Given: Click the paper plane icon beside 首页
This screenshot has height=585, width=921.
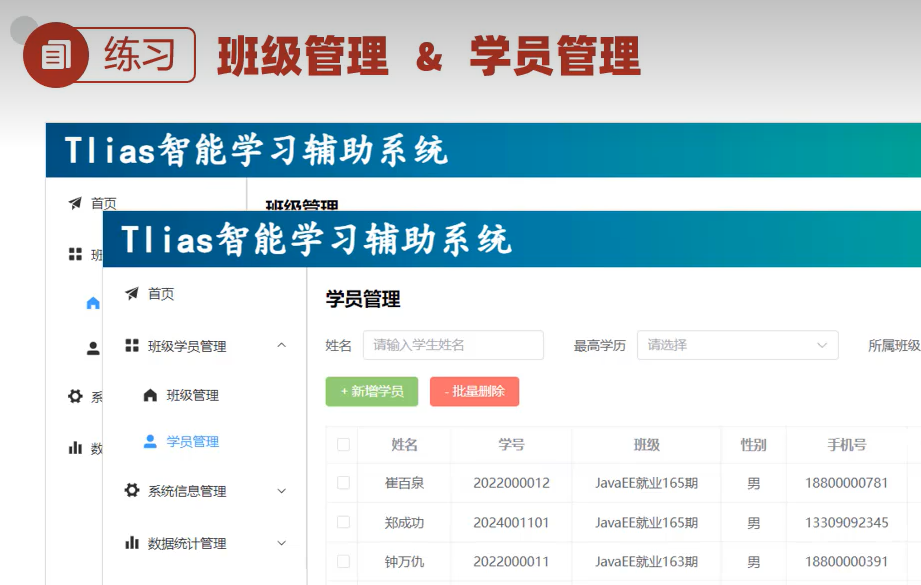Looking at the screenshot, I should point(132,294).
